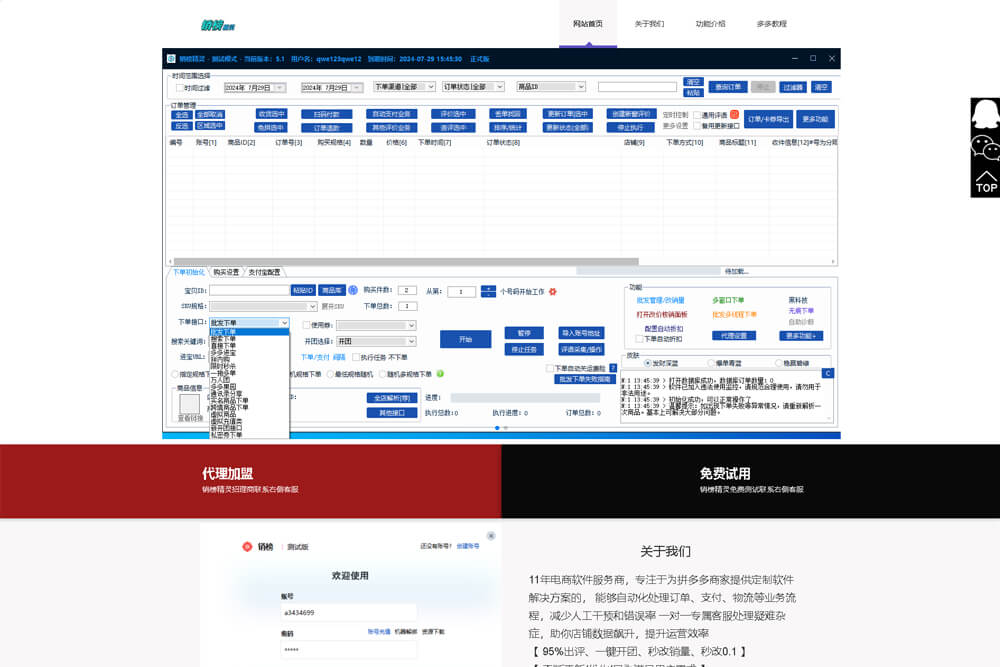The height and width of the screenshot is (667, 1000).
Task: Open the 下单渠道 dropdown
Action: click(x=403, y=87)
